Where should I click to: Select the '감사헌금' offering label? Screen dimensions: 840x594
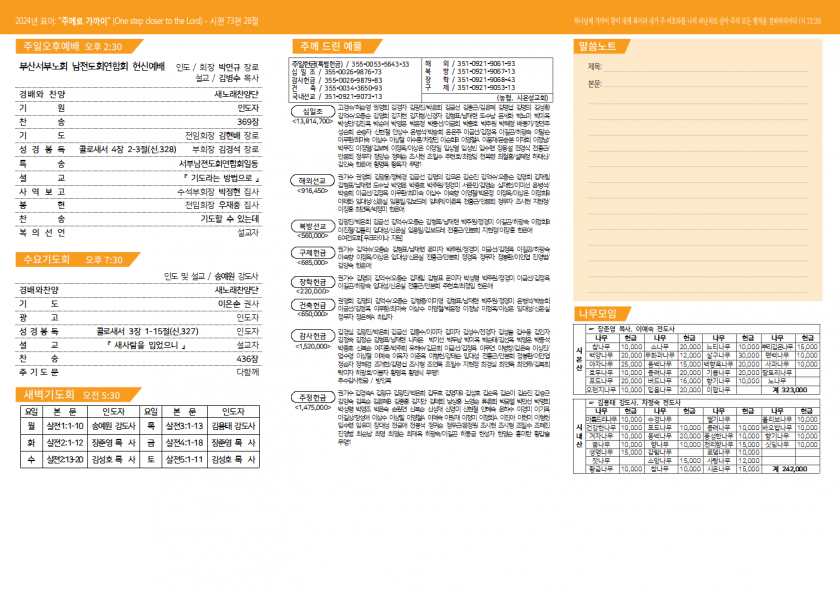pyautogui.click(x=313, y=336)
